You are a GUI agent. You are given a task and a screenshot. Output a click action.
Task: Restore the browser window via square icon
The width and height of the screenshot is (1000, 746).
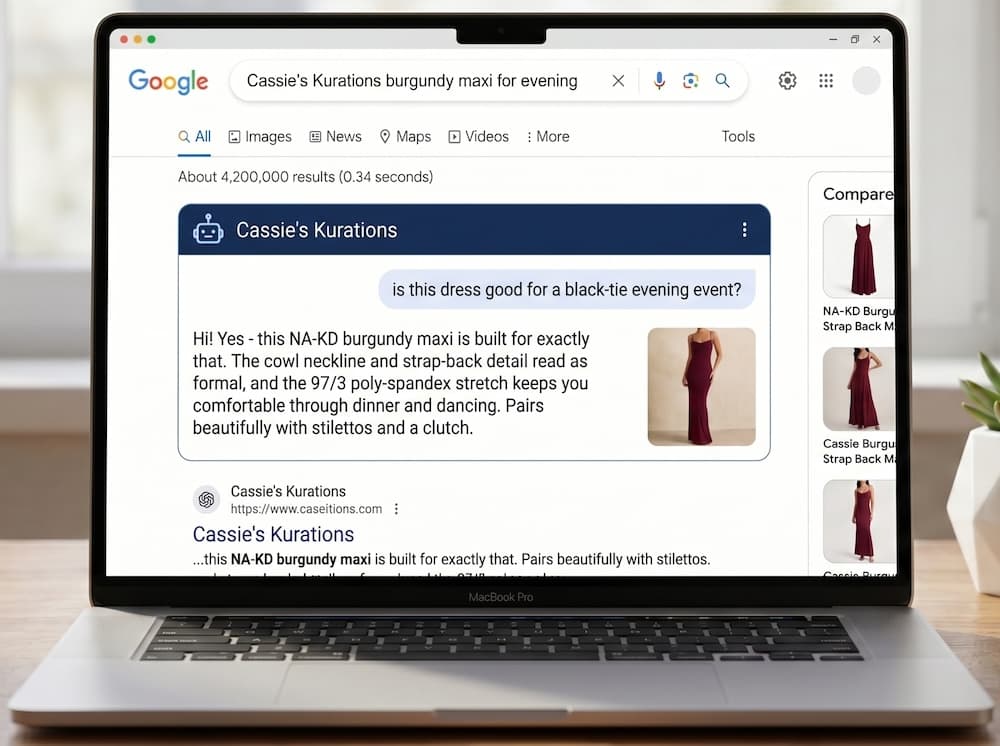pyautogui.click(x=855, y=40)
